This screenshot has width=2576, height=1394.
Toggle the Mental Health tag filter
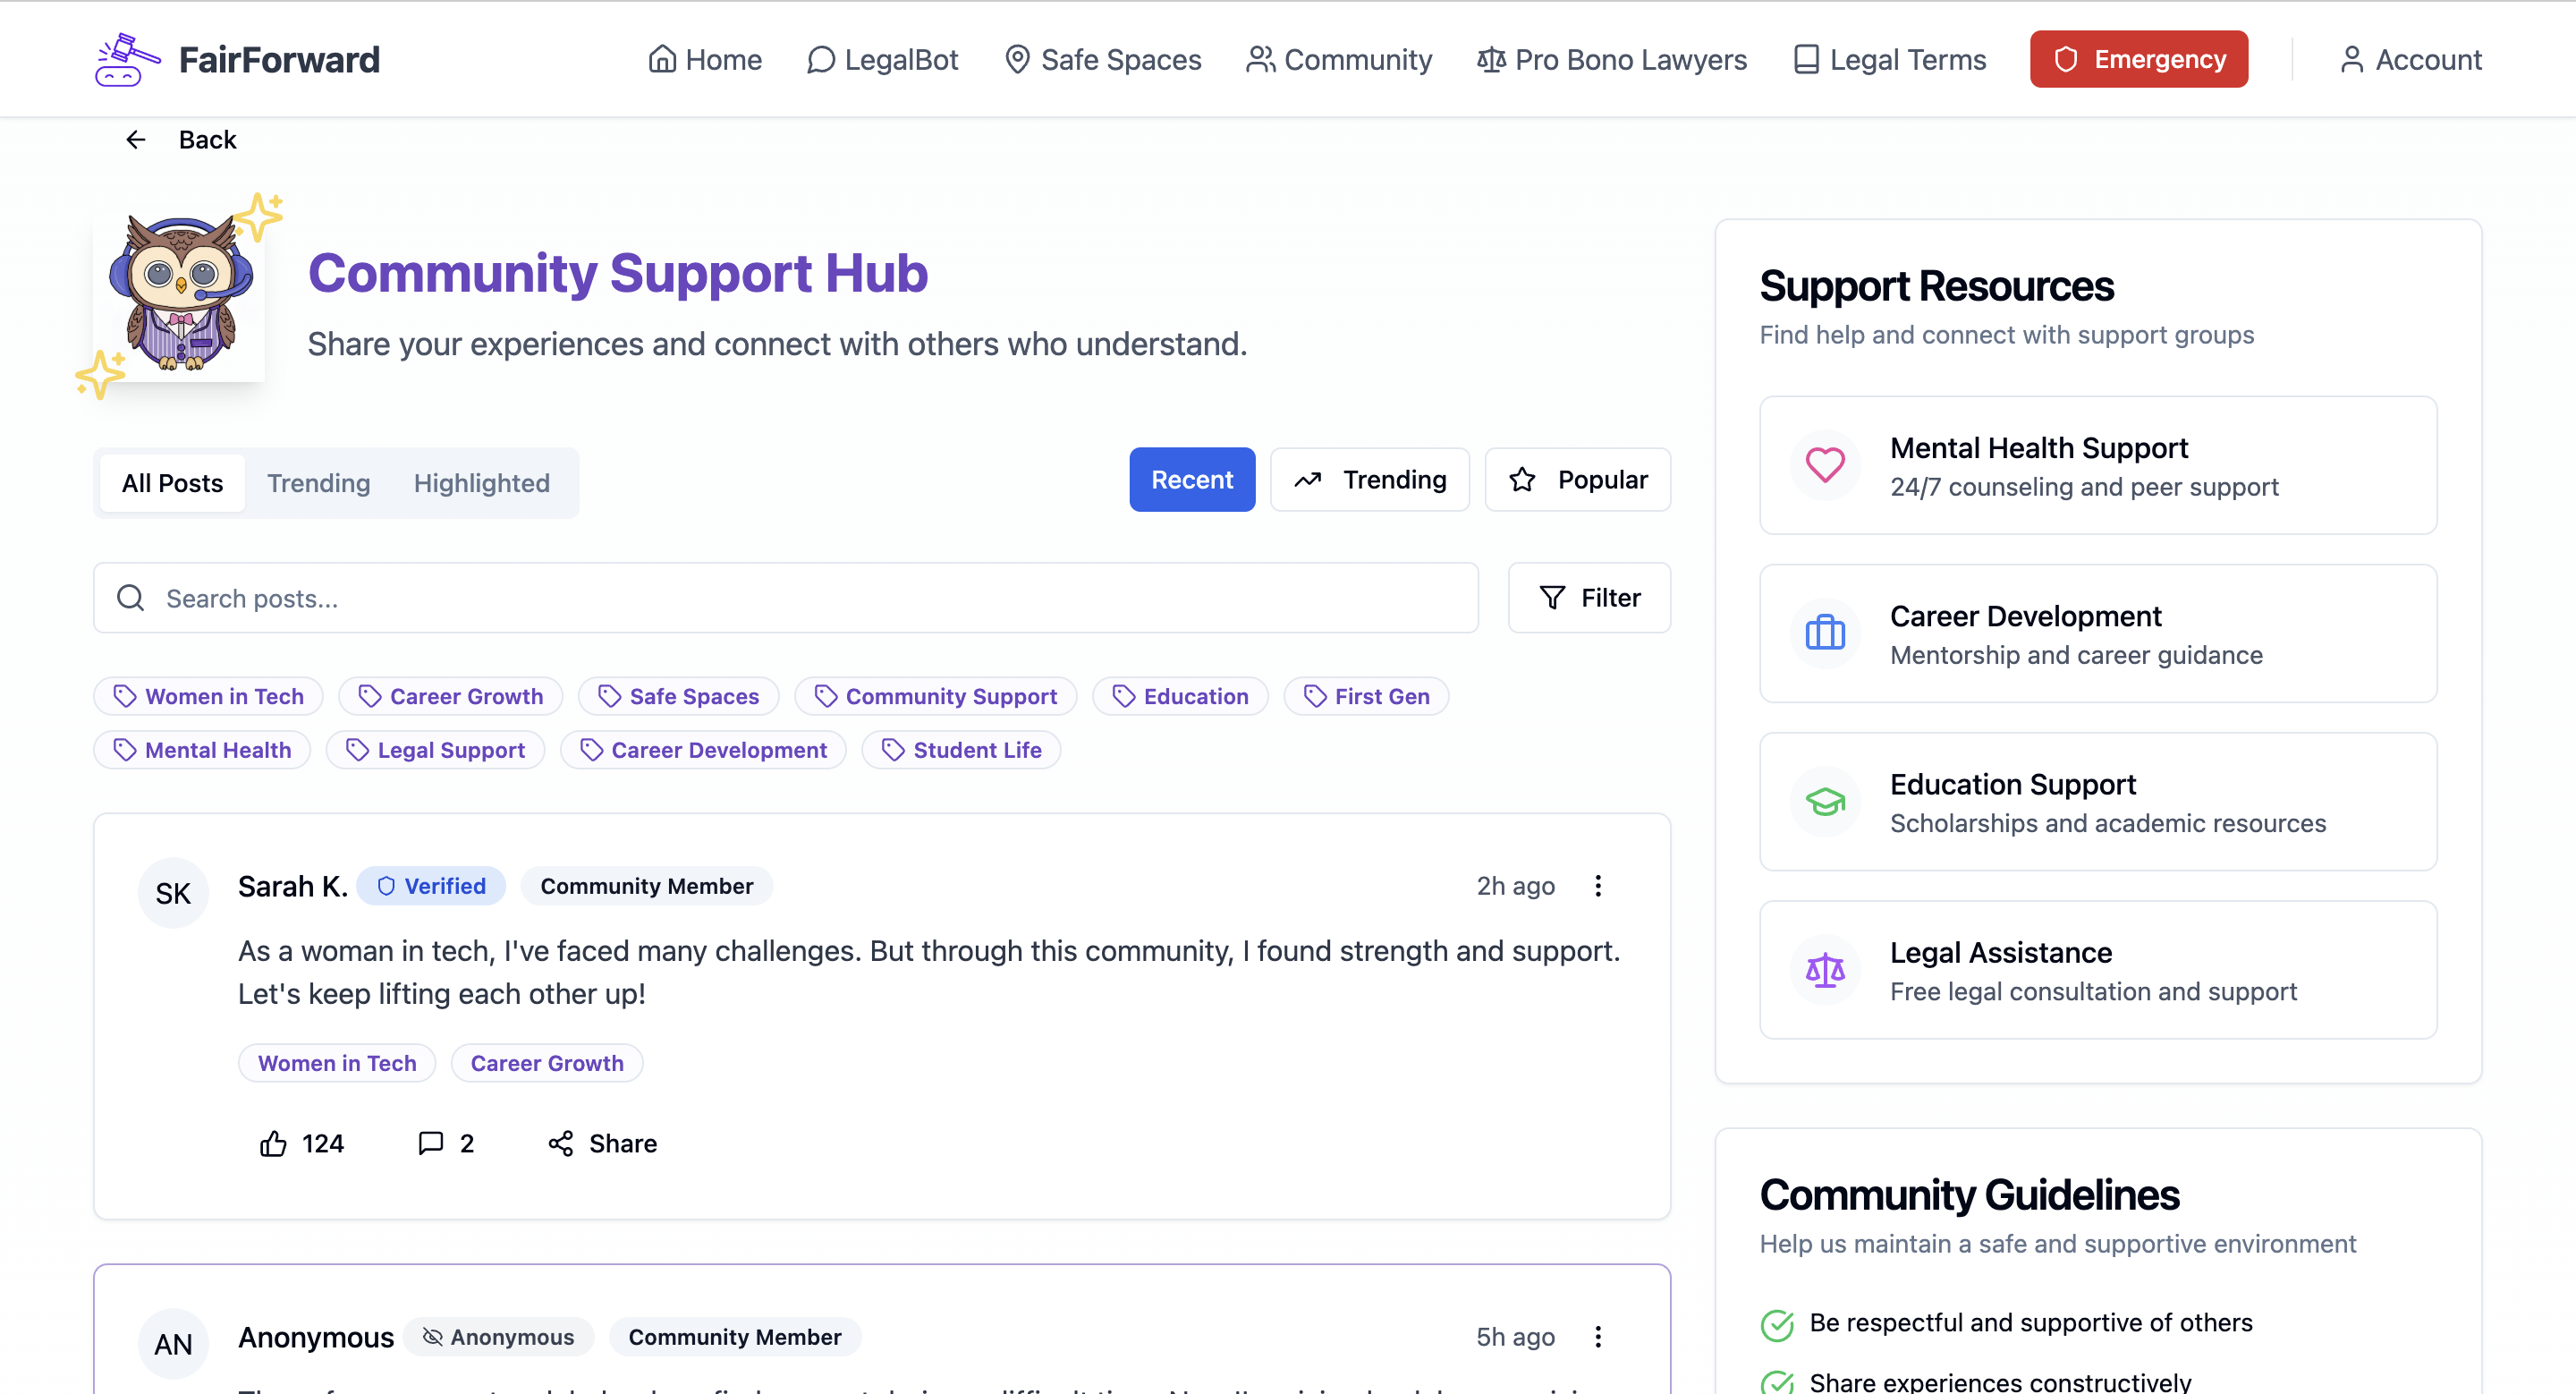pos(202,750)
